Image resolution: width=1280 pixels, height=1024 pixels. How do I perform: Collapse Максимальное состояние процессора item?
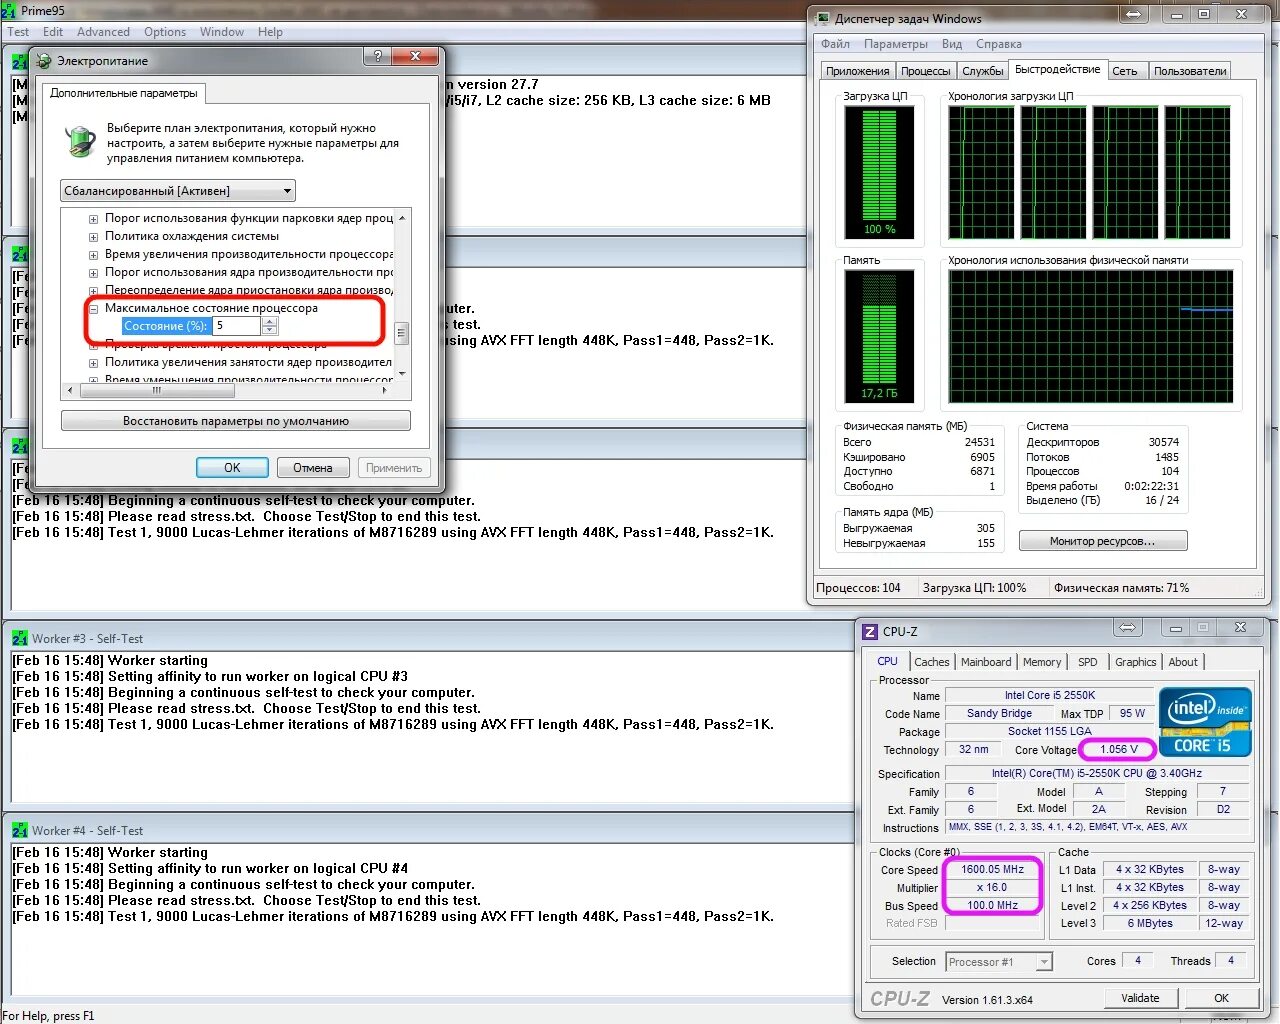(93, 308)
